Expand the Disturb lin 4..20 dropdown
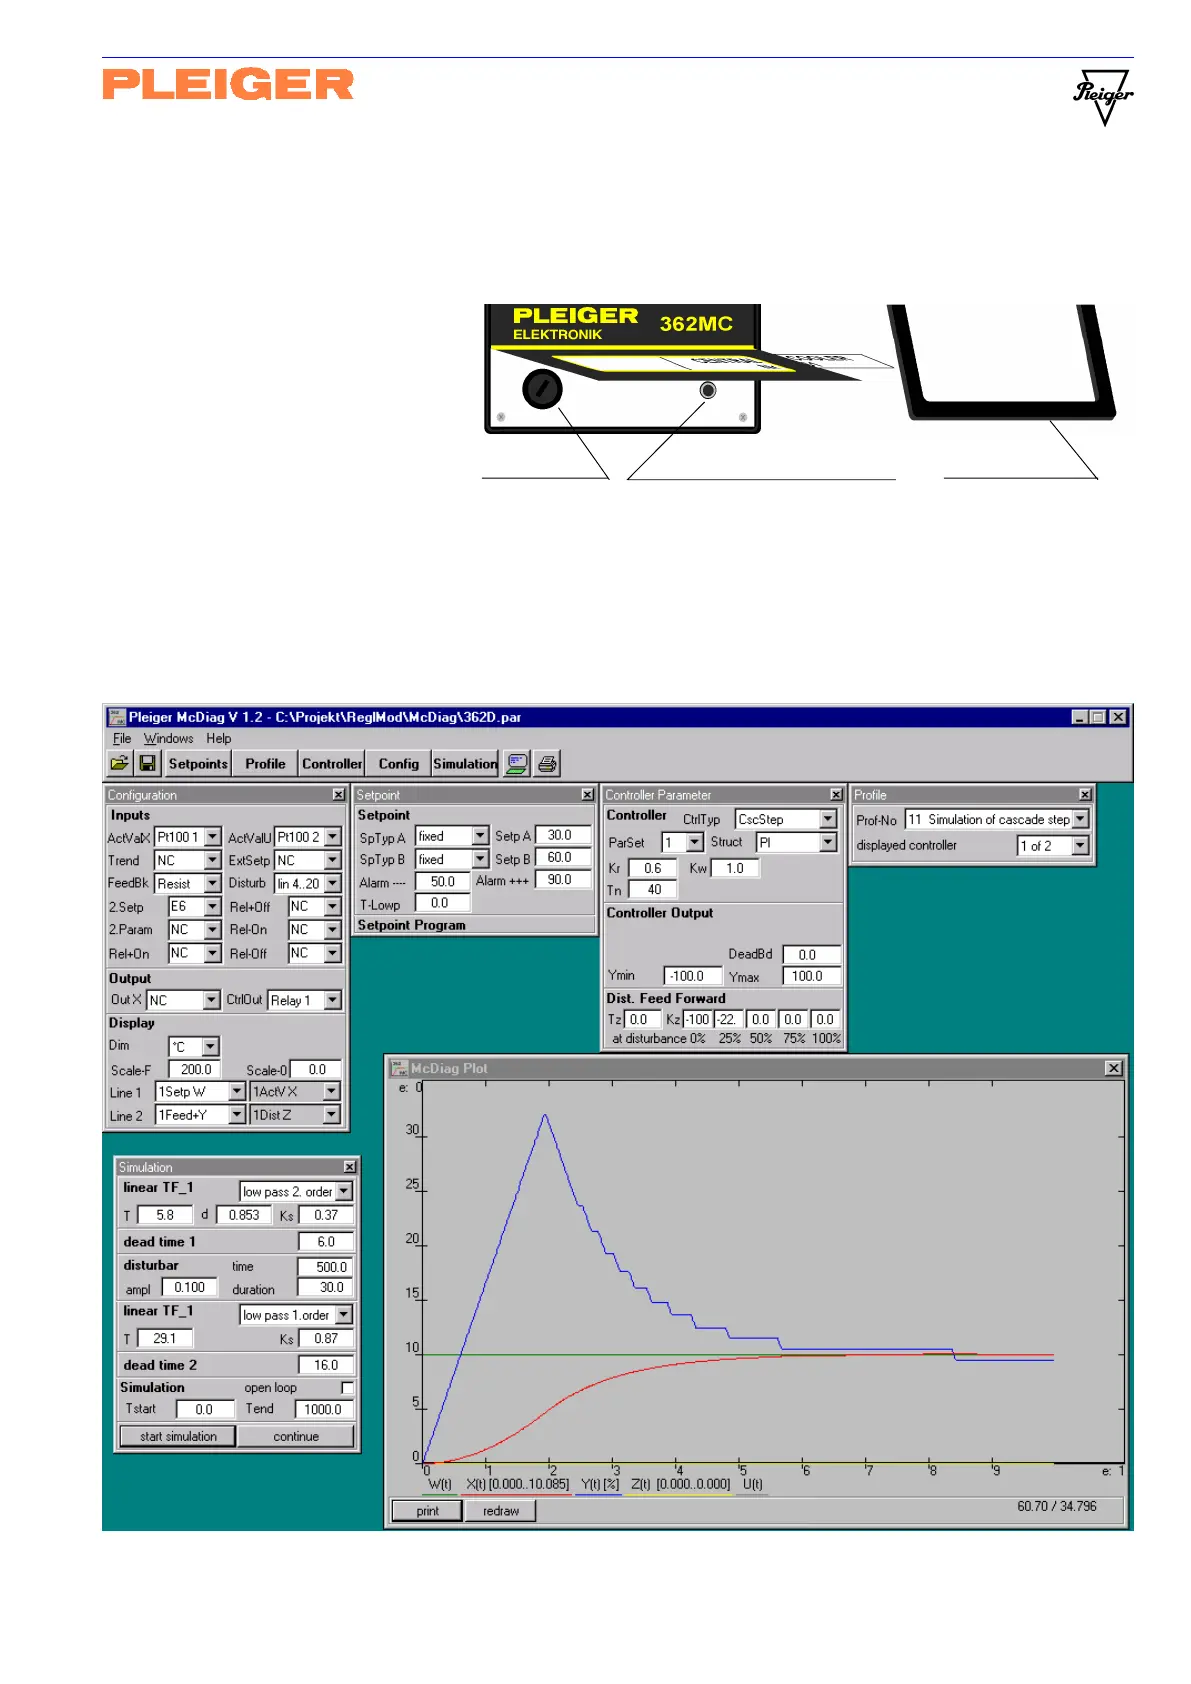Viewport: 1191px width, 1684px height. [x=332, y=883]
